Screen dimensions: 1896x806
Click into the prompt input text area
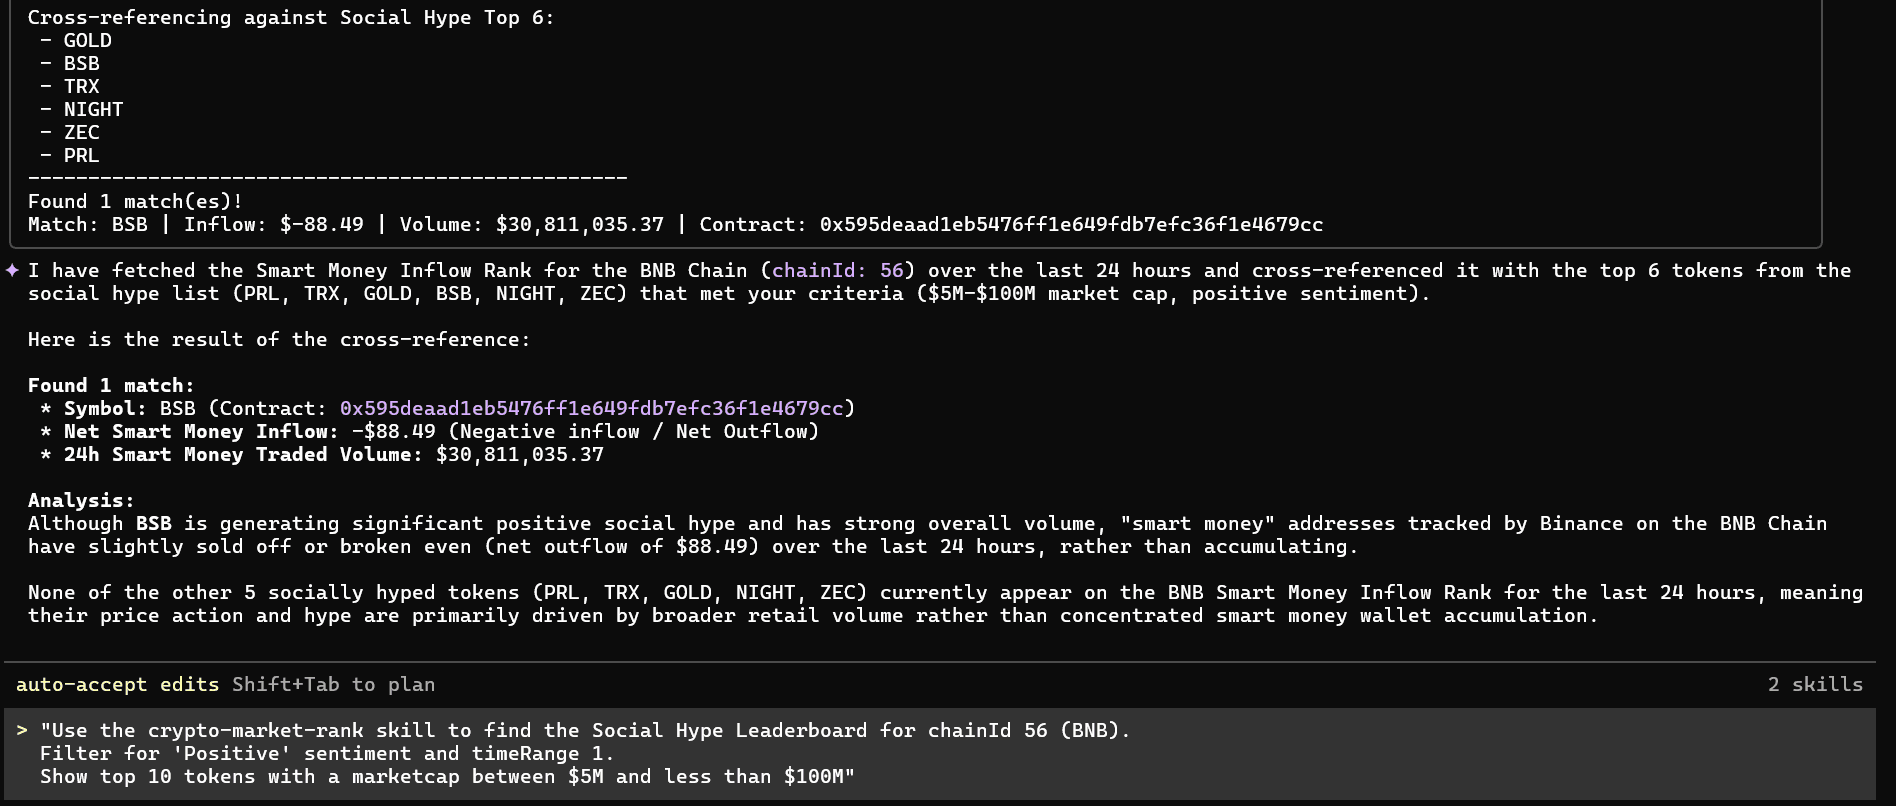click(600, 753)
